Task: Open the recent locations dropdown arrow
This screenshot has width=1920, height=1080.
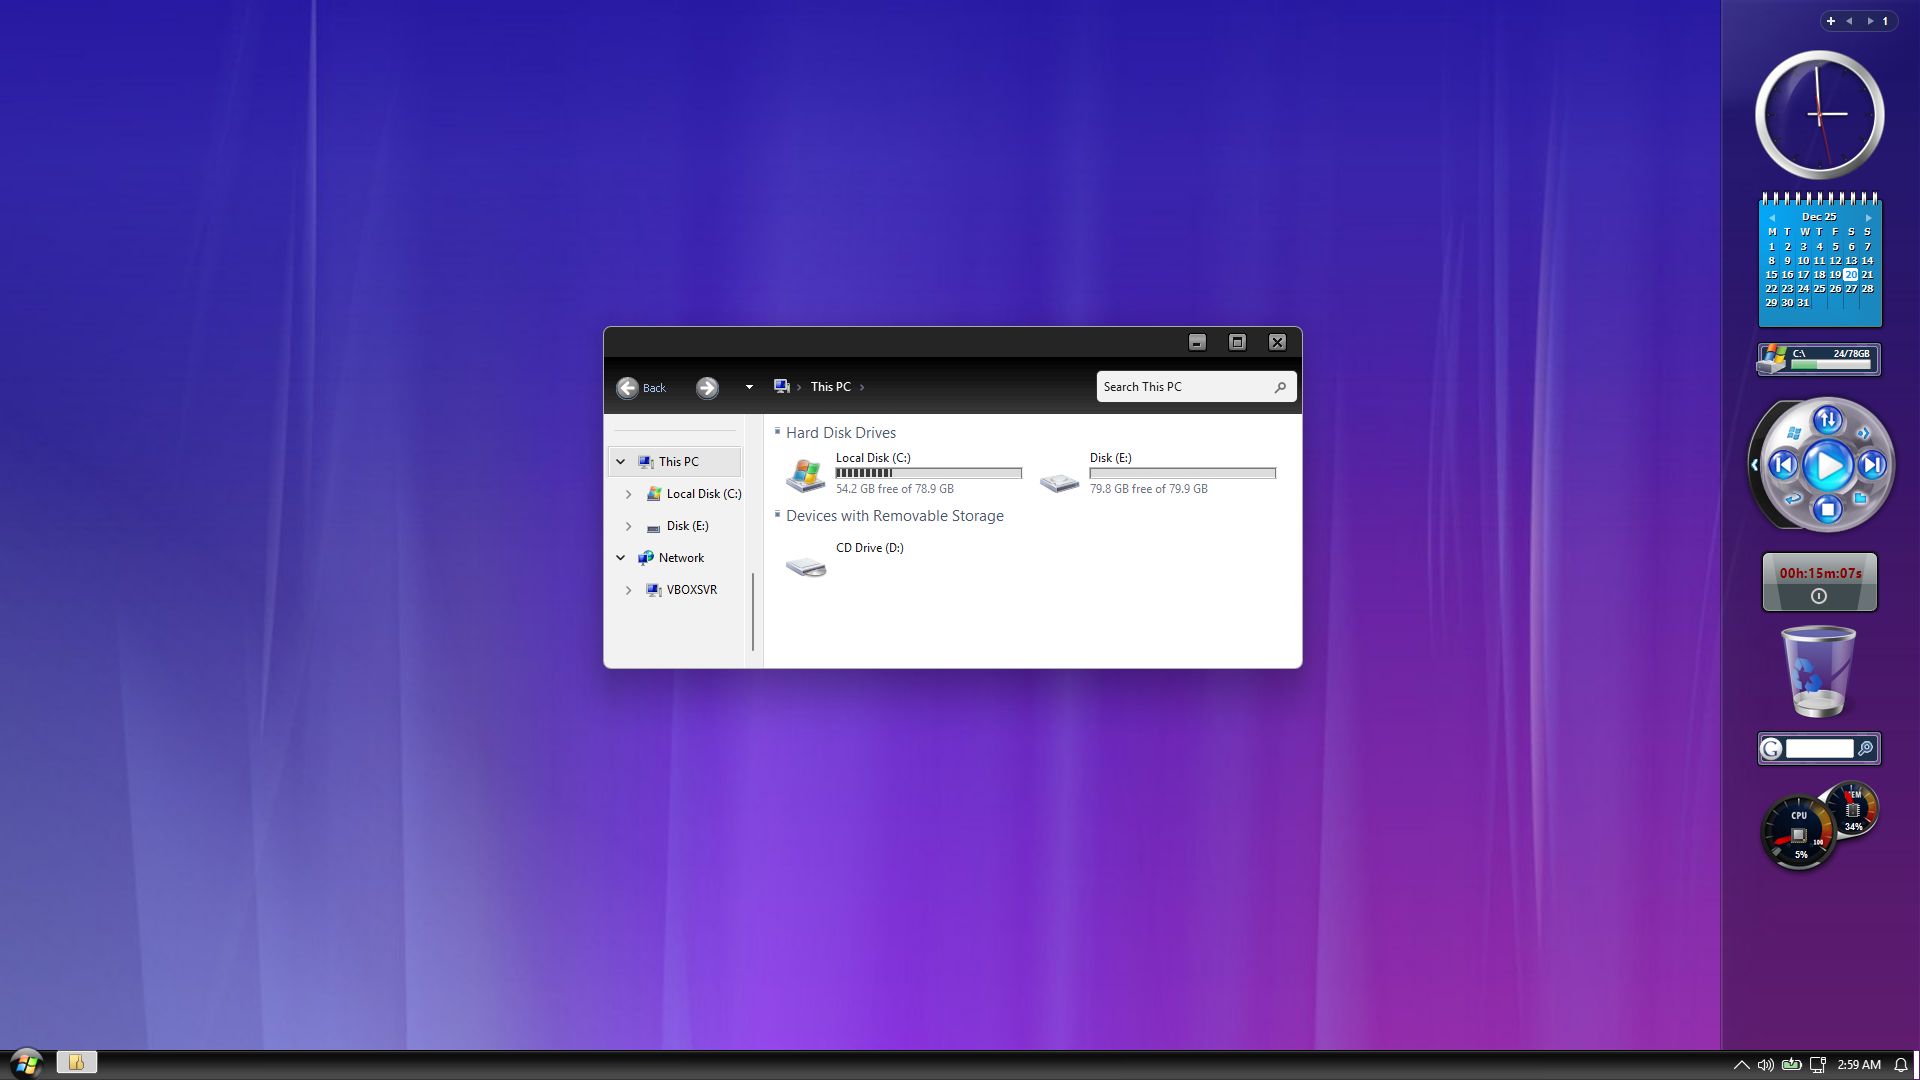Action: point(749,387)
